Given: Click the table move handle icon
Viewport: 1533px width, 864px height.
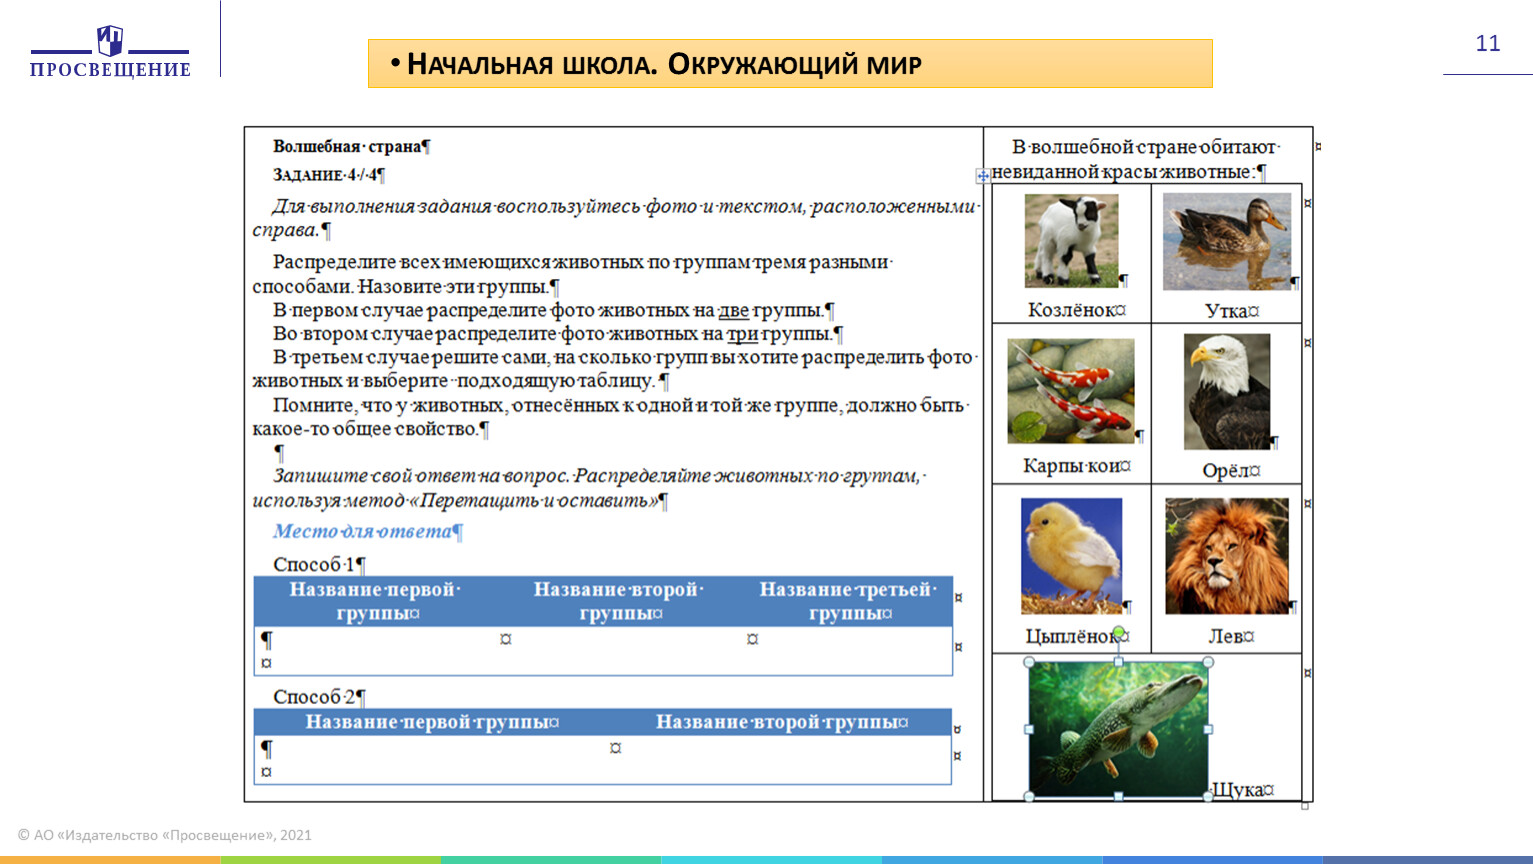Looking at the screenshot, I should pyautogui.click(x=982, y=176).
